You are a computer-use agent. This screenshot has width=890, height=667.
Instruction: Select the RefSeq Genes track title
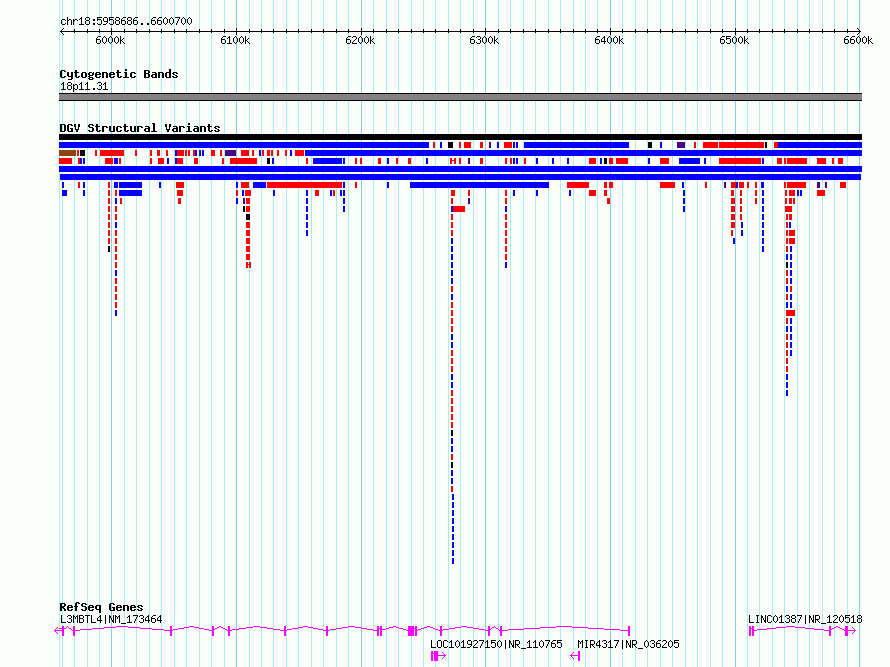101,607
